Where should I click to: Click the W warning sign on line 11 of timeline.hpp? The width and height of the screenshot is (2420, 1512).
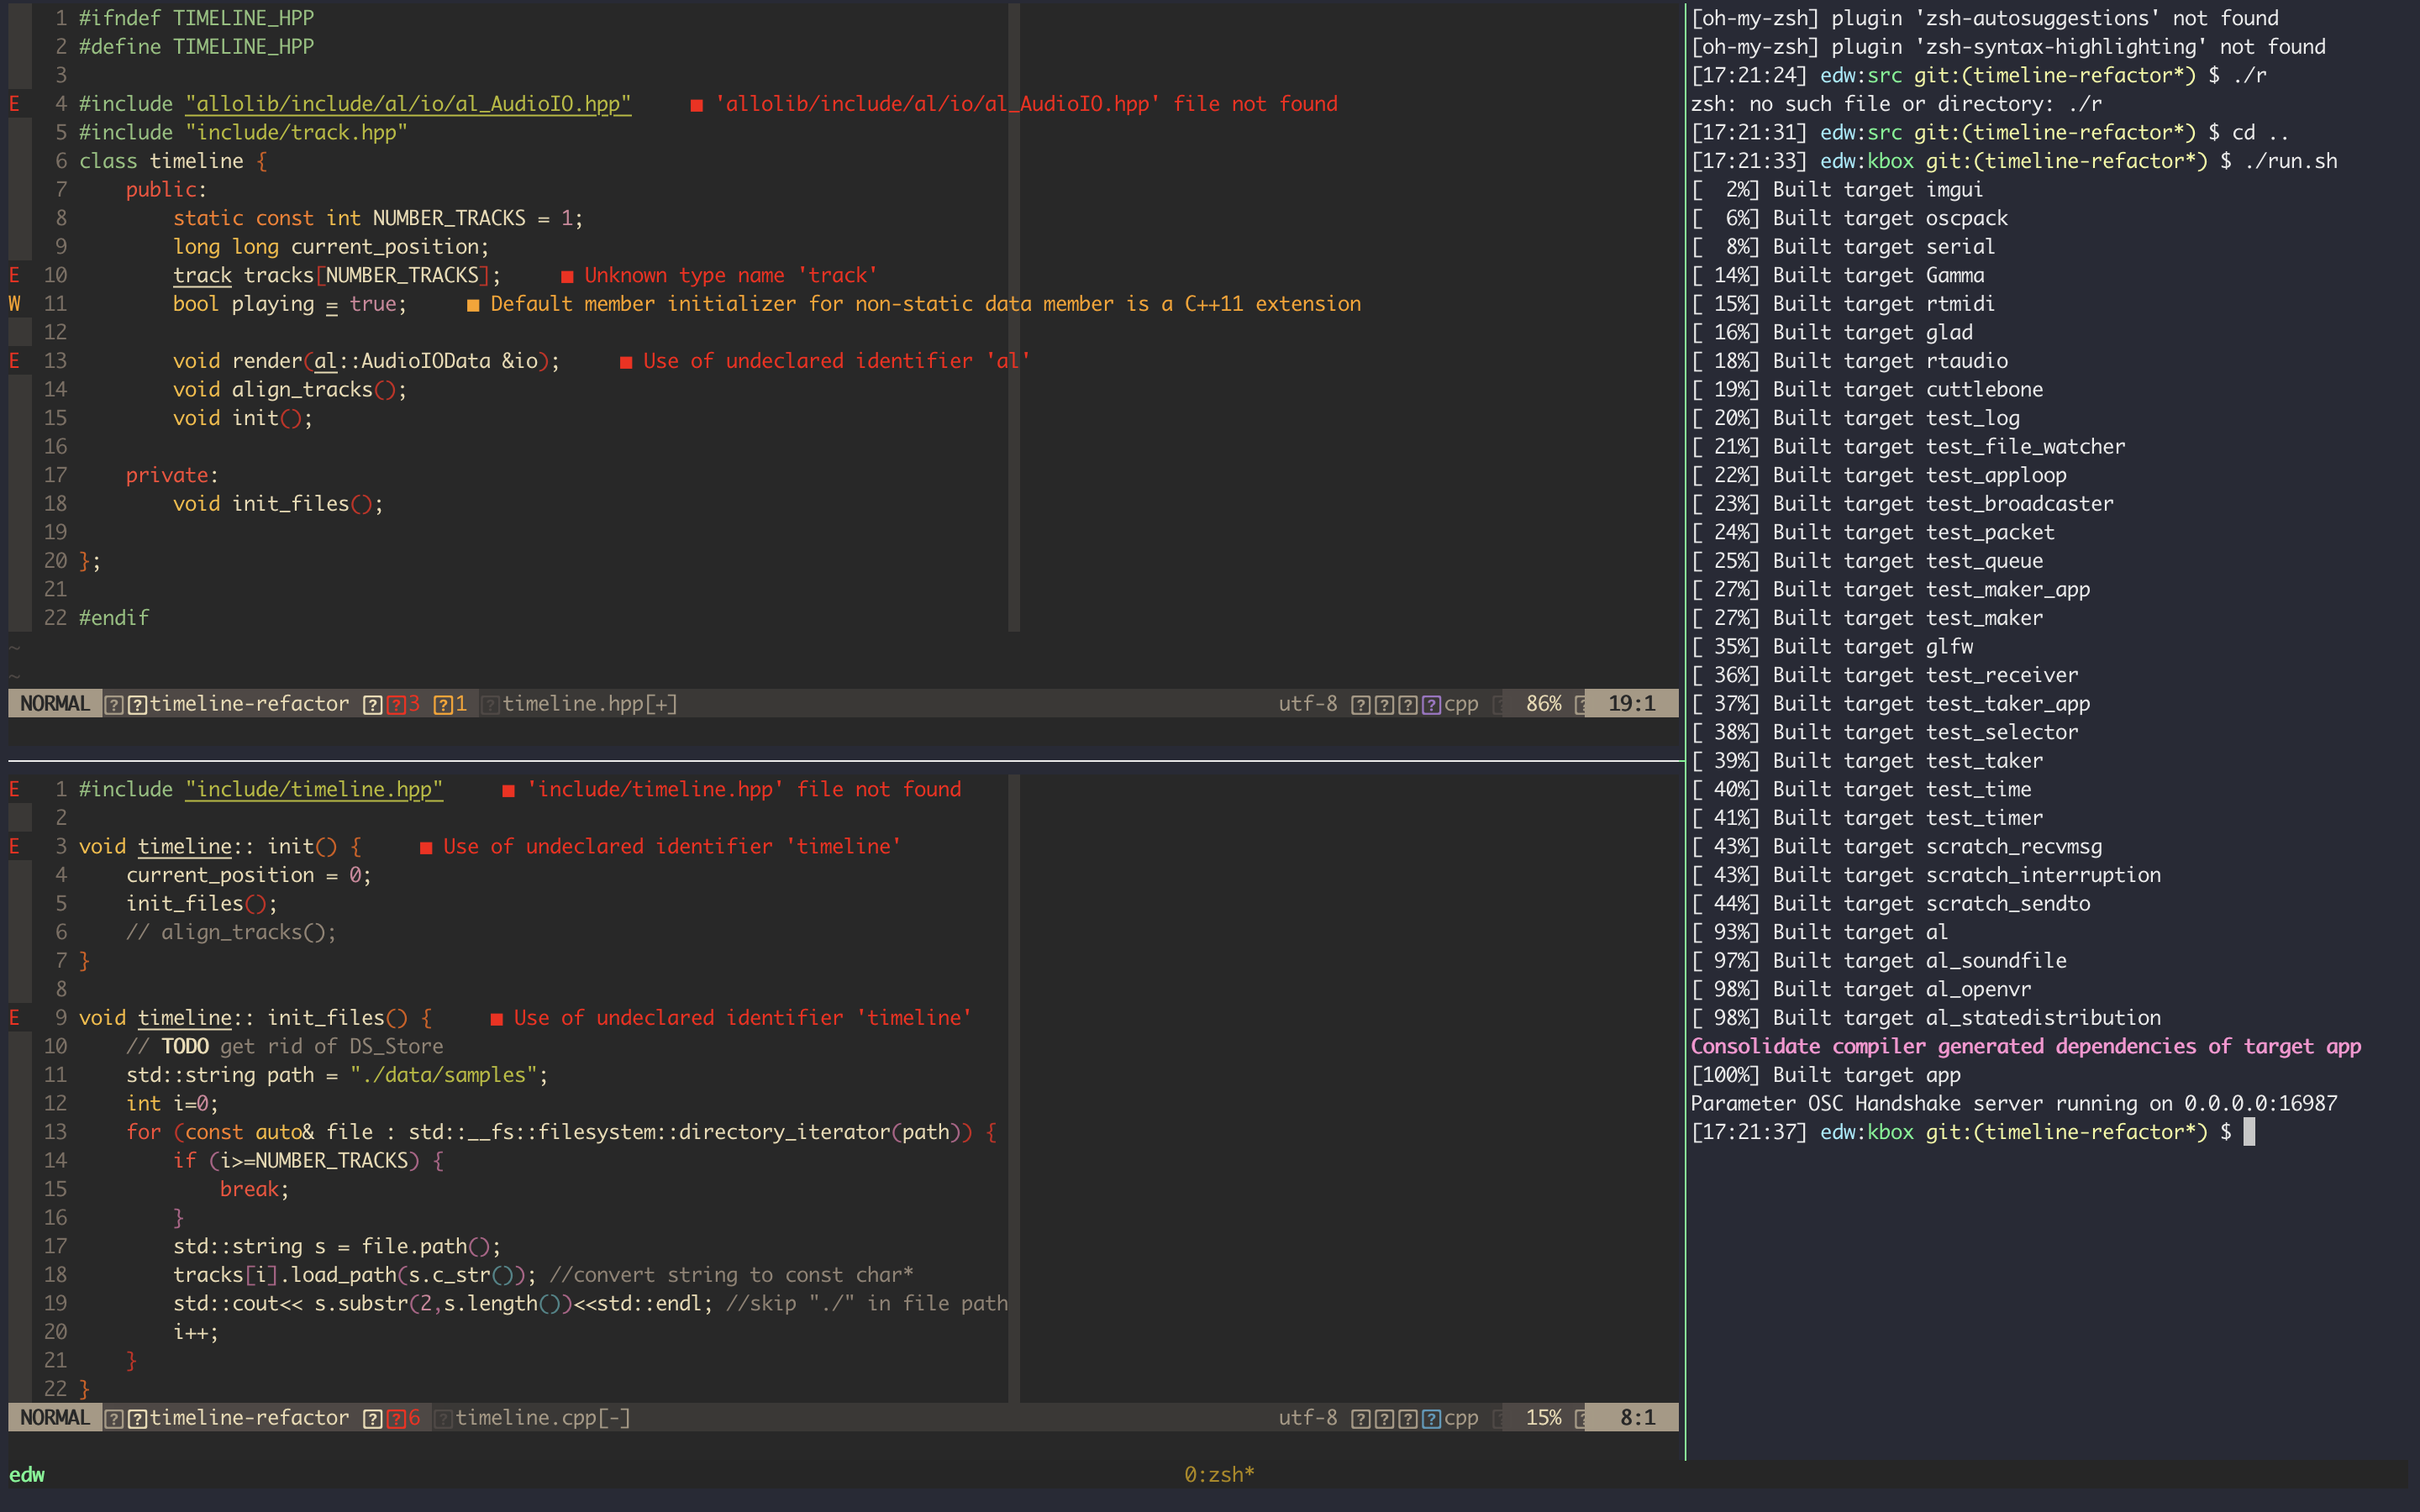(x=14, y=304)
